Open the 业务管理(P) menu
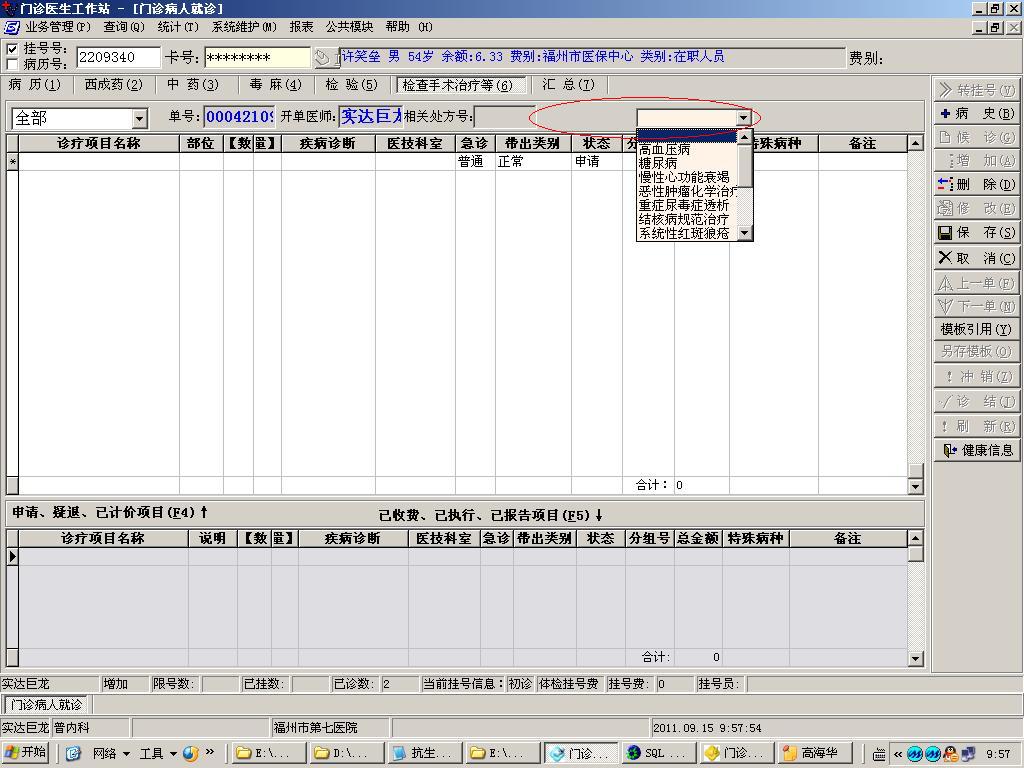The height and width of the screenshot is (768, 1024). 57,27
